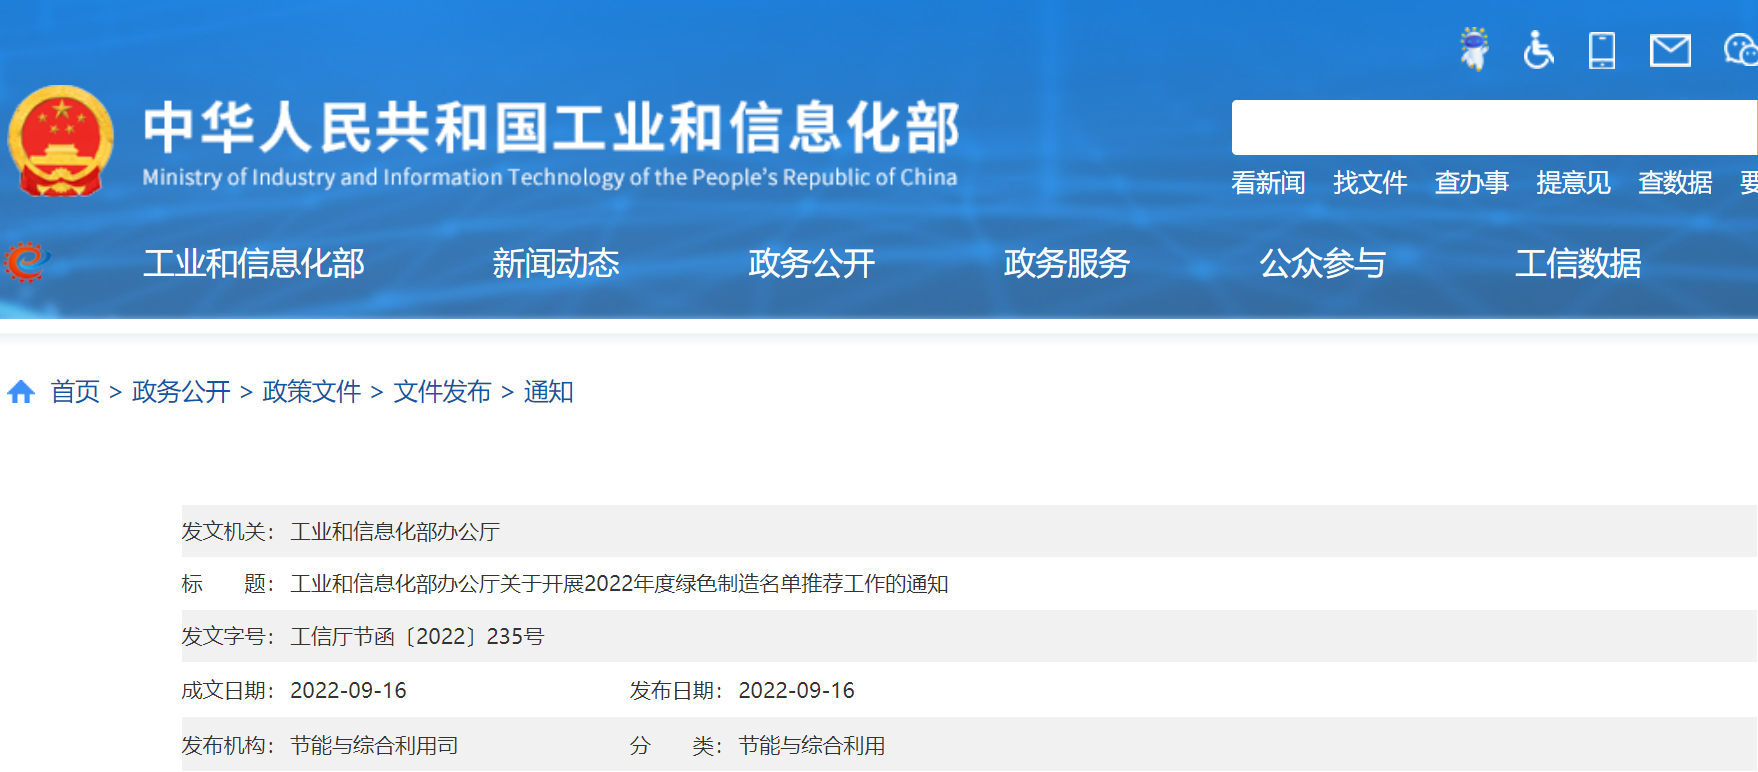
Task: Click the 发布日期 value 2022-09-16
Action: pos(796,691)
